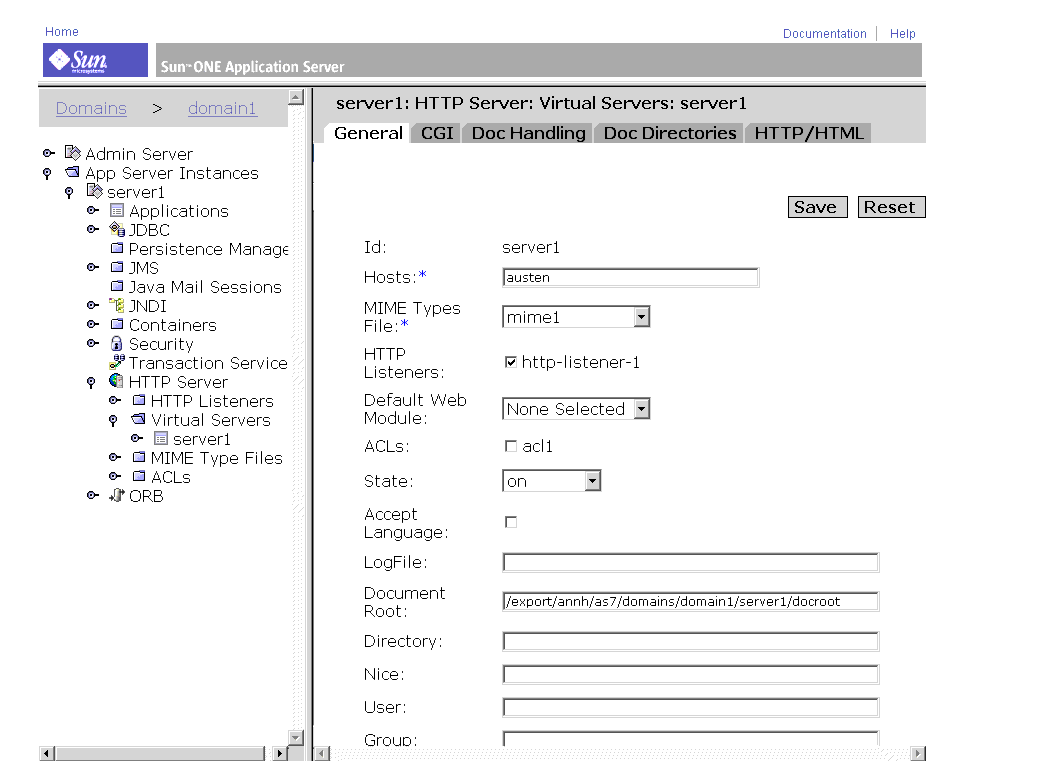The width and height of the screenshot is (1059, 777).
Task: Click the Admin Server icon
Action: 72,153
